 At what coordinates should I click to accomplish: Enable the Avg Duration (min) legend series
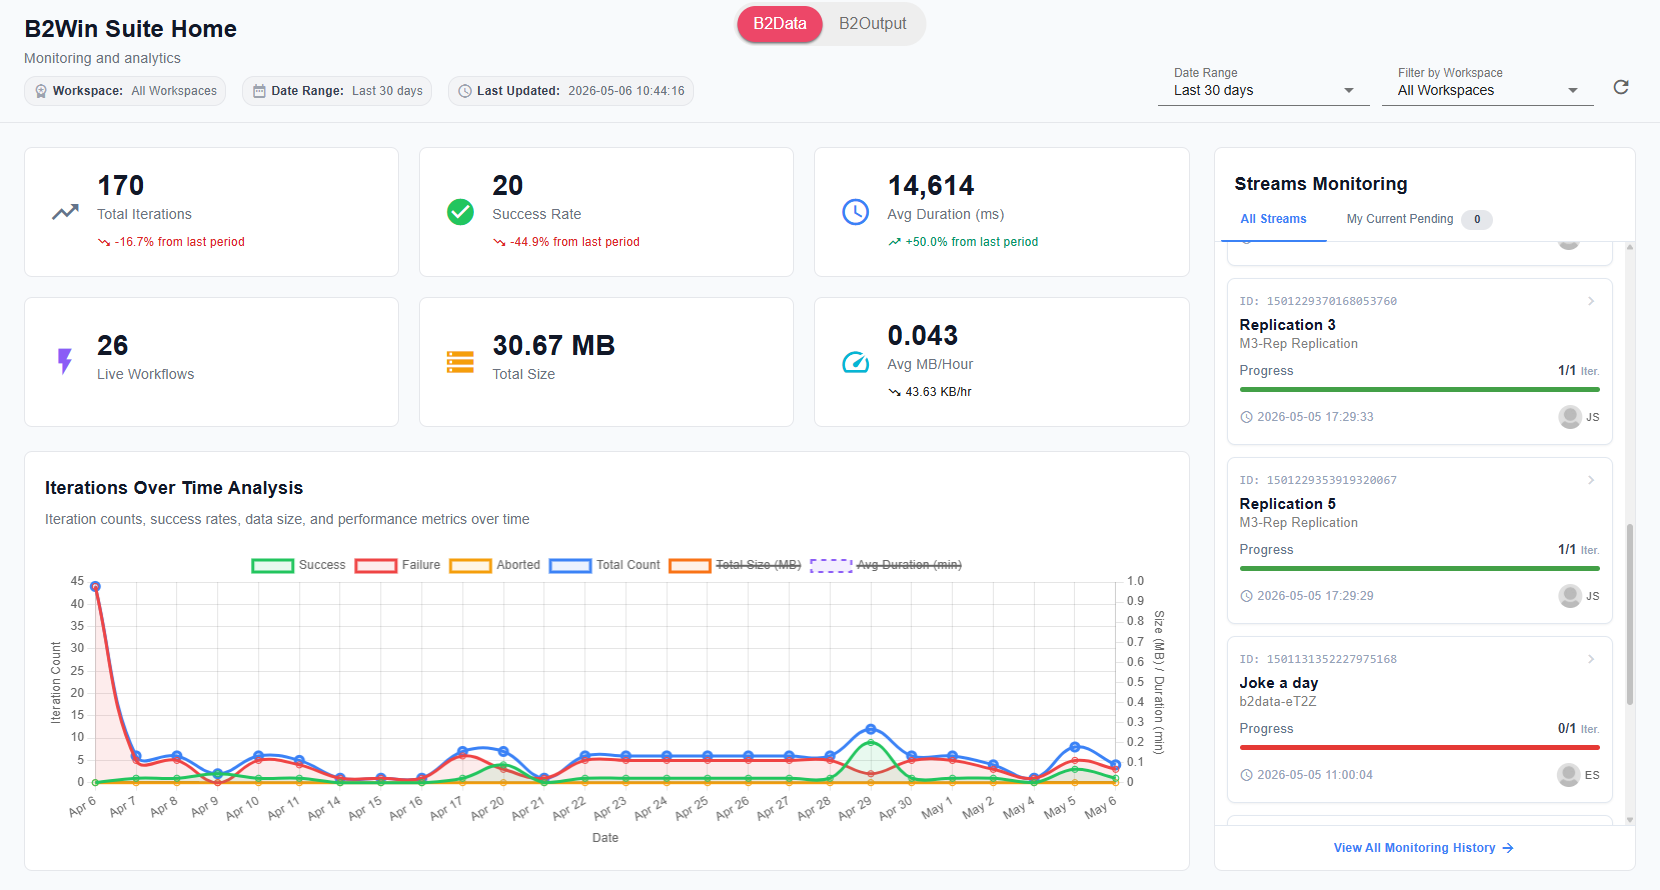tap(886, 565)
